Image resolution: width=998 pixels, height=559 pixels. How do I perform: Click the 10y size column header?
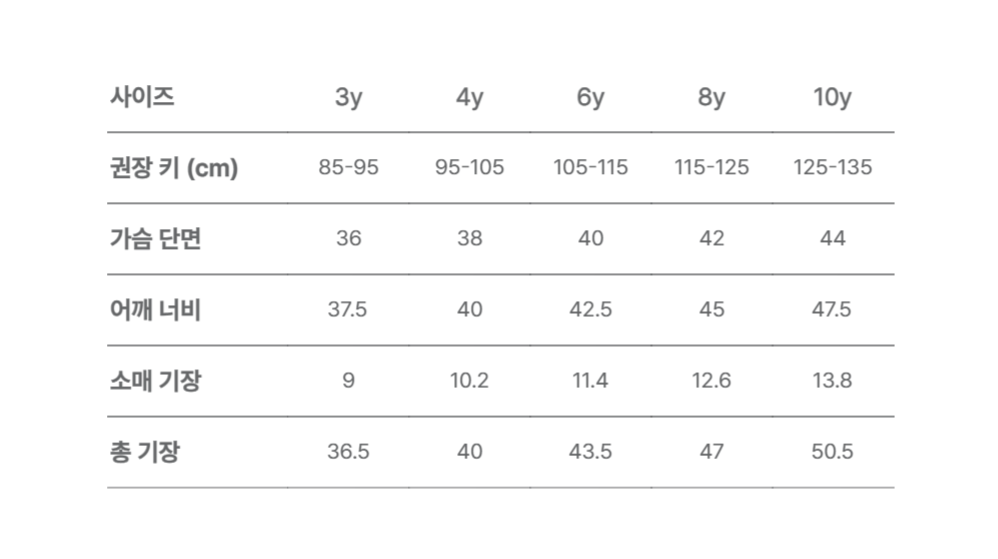coord(832,98)
